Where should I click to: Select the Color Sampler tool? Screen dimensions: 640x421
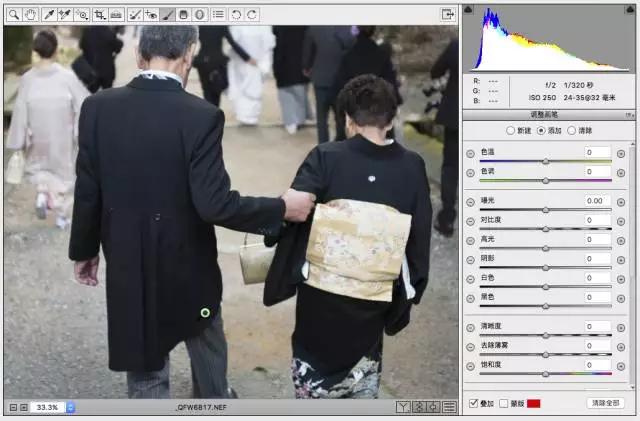tap(65, 15)
